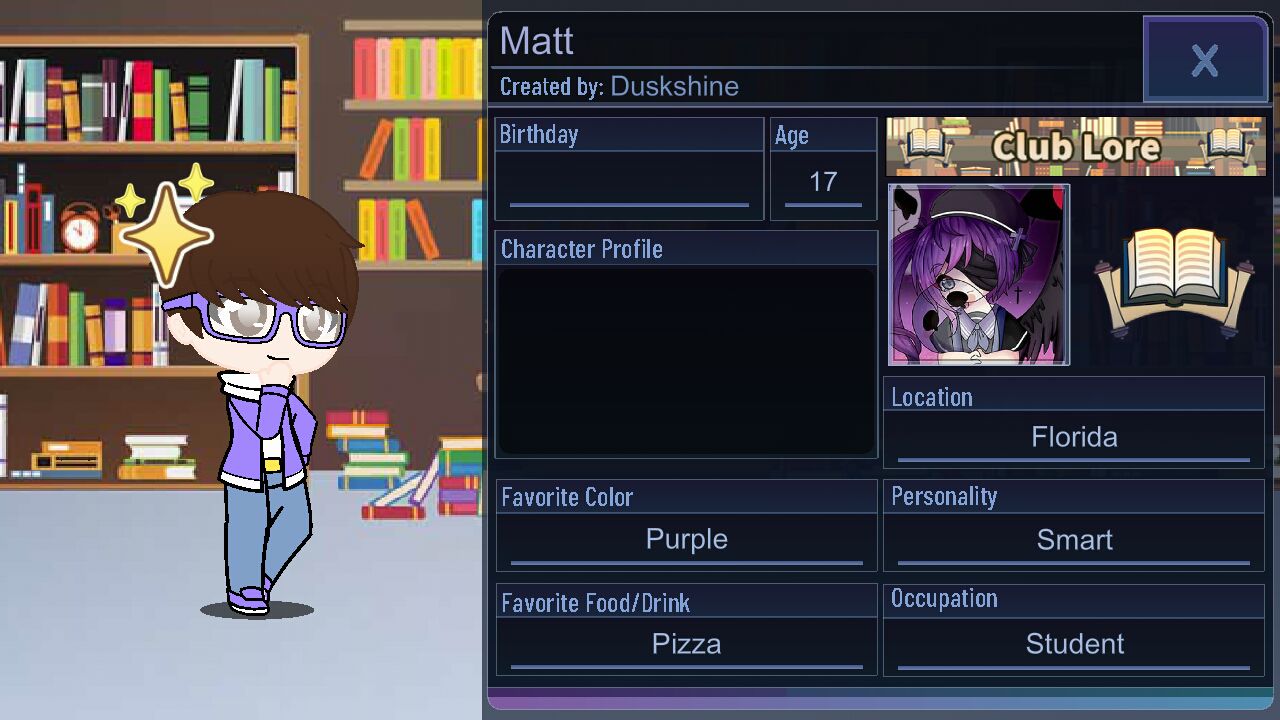Click the creator name Duskshine
1280x720 pixels.
pos(674,86)
